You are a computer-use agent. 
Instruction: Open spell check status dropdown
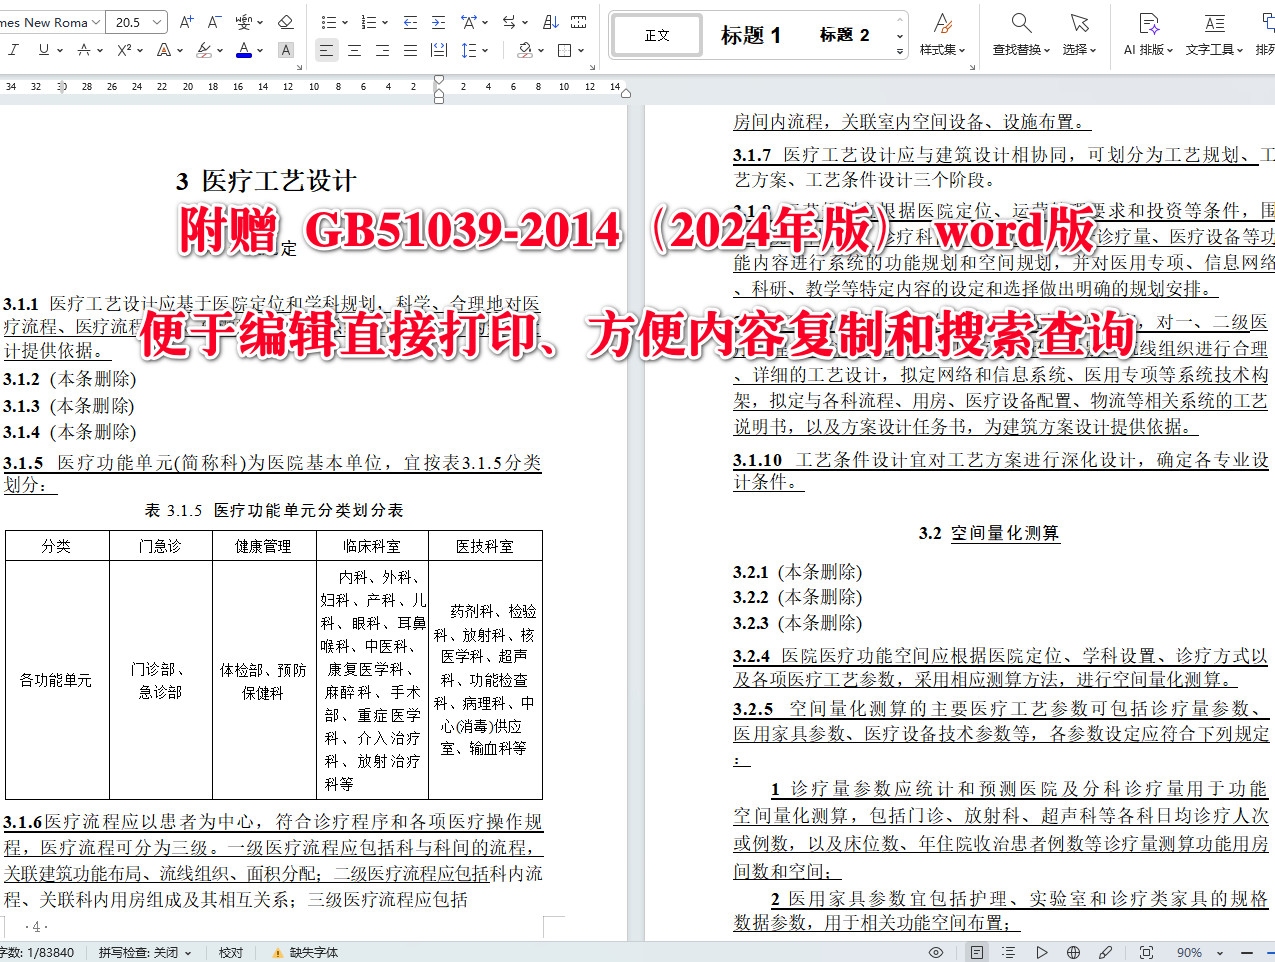tap(187, 953)
